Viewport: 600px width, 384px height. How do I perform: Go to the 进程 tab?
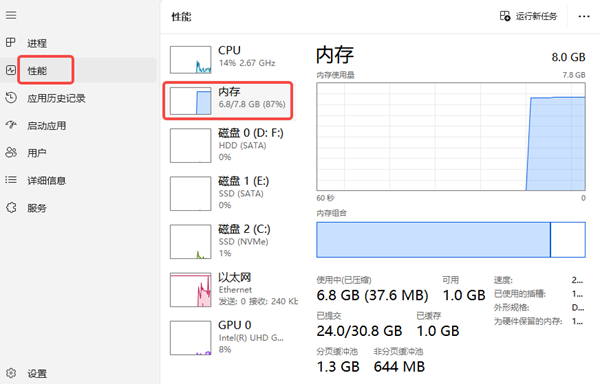pyautogui.click(x=37, y=43)
